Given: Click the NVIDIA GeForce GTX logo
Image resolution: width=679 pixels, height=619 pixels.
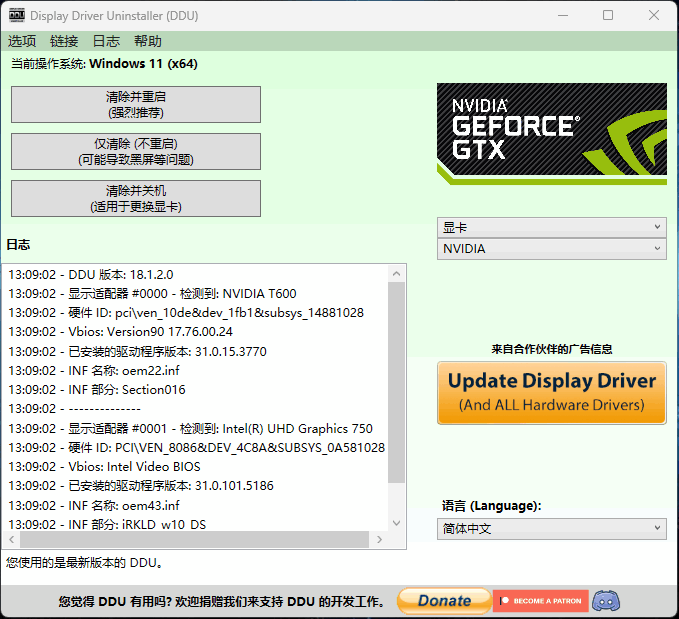Looking at the screenshot, I should 552,133.
